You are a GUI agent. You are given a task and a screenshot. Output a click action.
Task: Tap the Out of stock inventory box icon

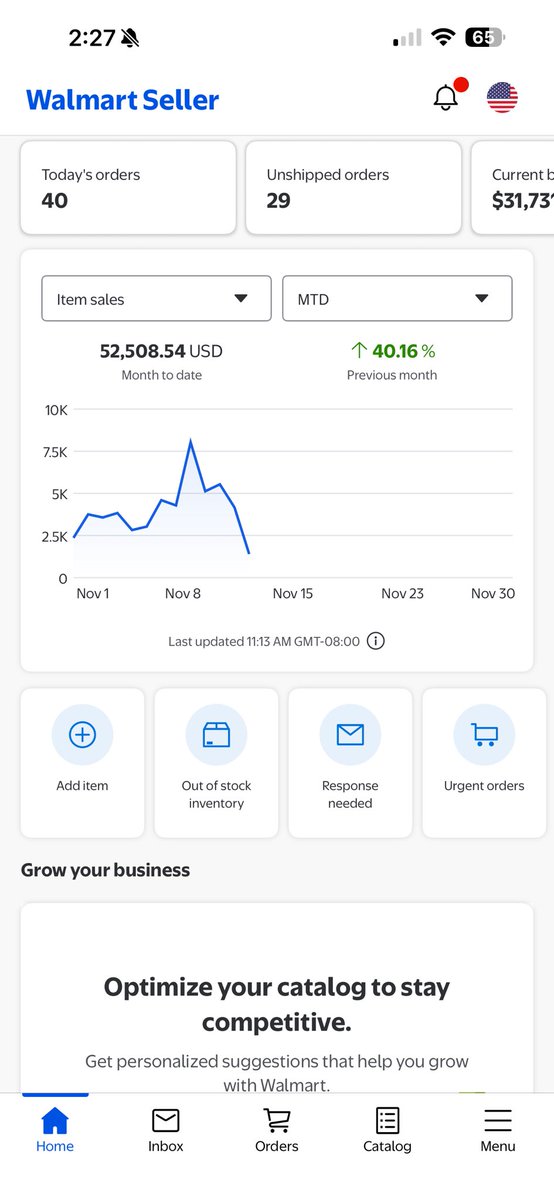(216, 735)
